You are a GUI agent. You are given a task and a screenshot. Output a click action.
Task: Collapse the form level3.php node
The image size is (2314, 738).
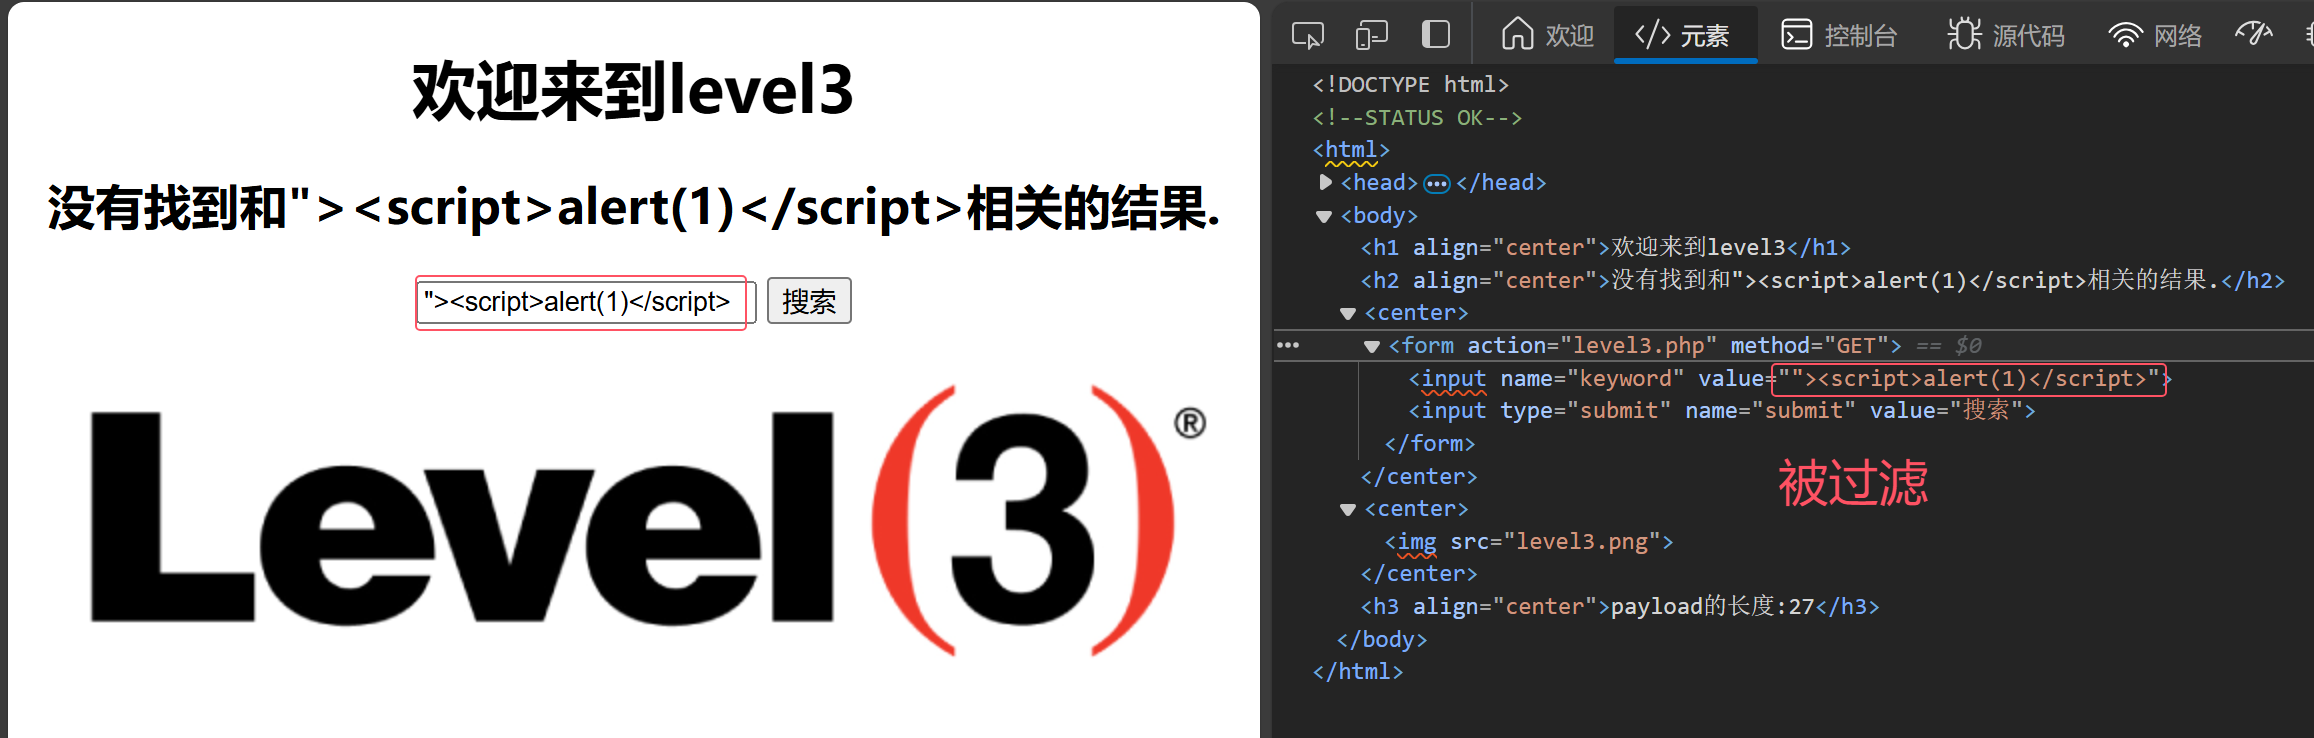pos(1372,346)
